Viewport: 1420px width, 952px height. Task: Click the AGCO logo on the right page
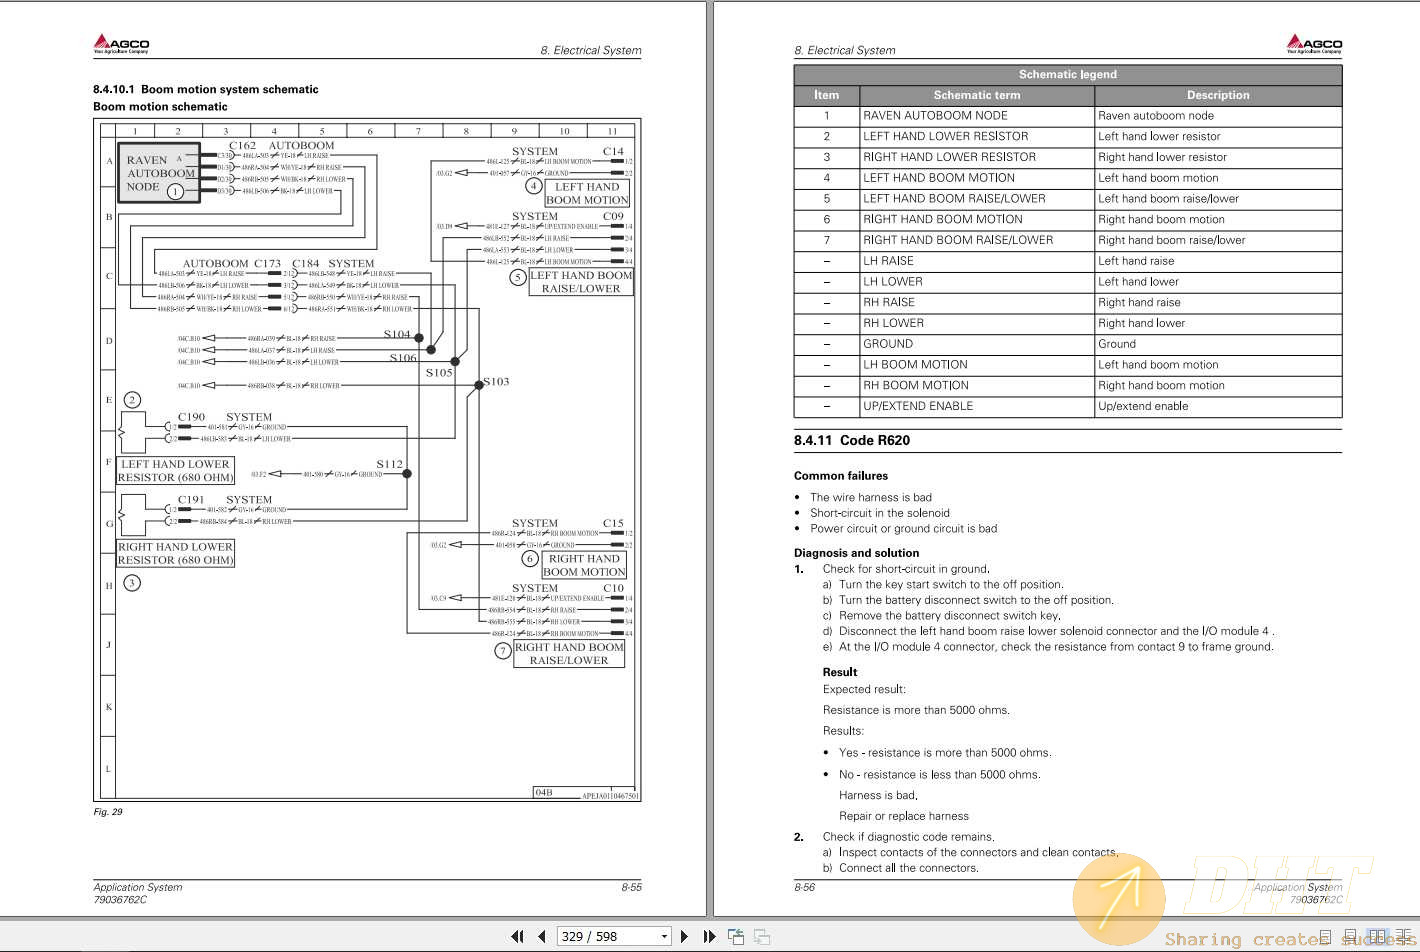point(1314,43)
